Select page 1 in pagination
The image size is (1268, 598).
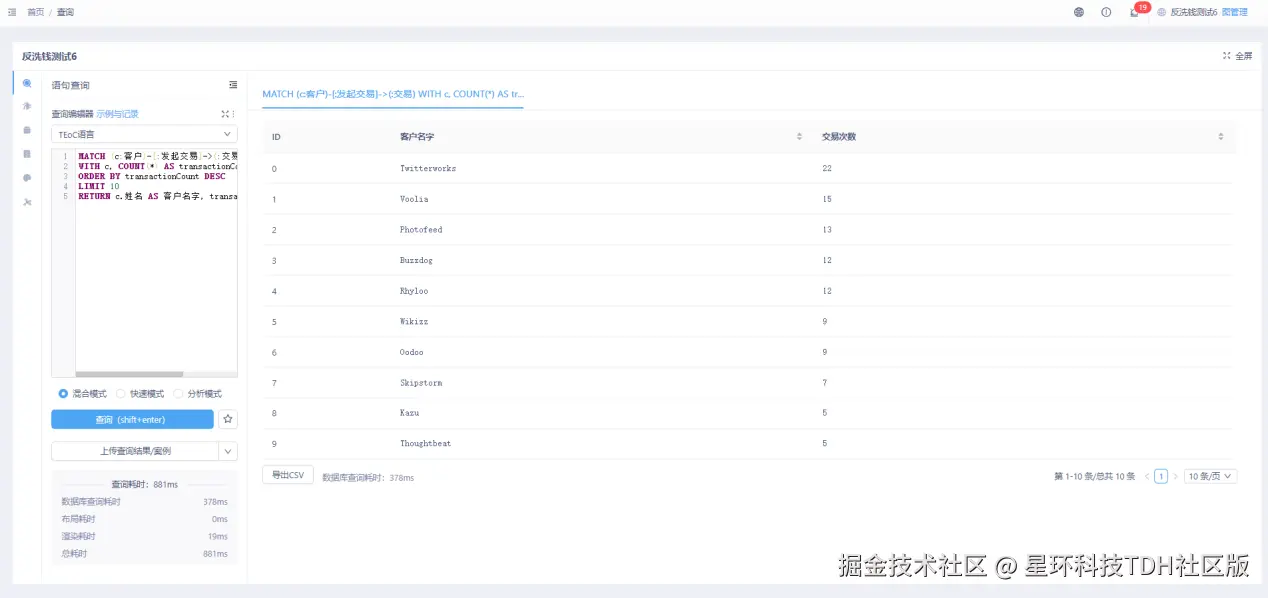tap(1161, 477)
